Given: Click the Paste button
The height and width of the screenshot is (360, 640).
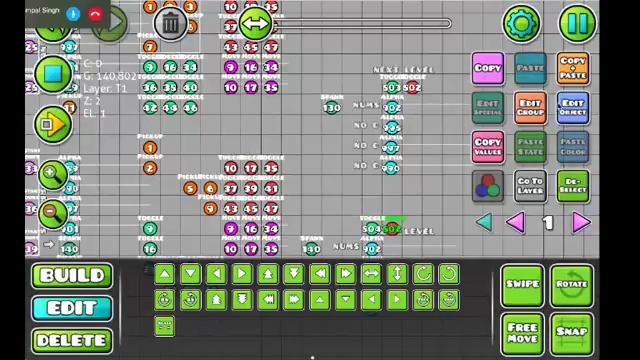Looking at the screenshot, I should point(530,69).
